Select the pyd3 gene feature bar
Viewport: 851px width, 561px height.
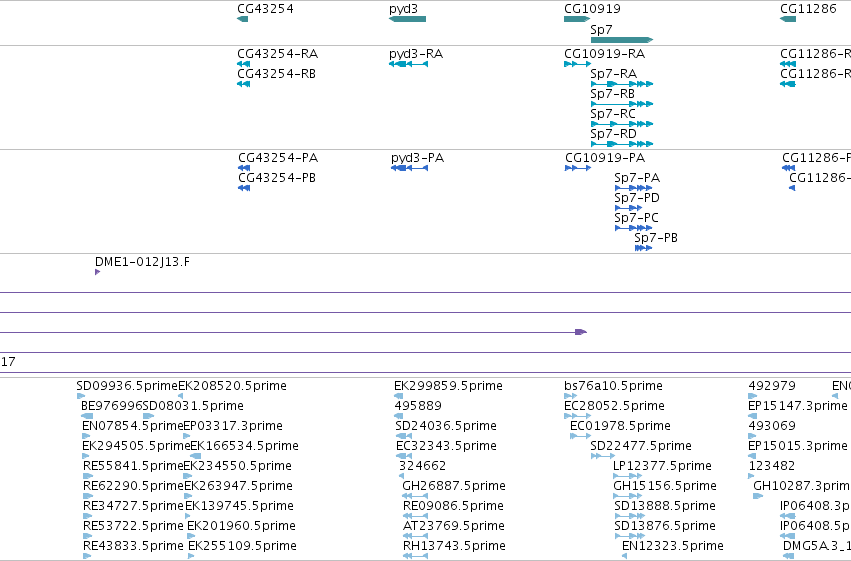(408, 19)
